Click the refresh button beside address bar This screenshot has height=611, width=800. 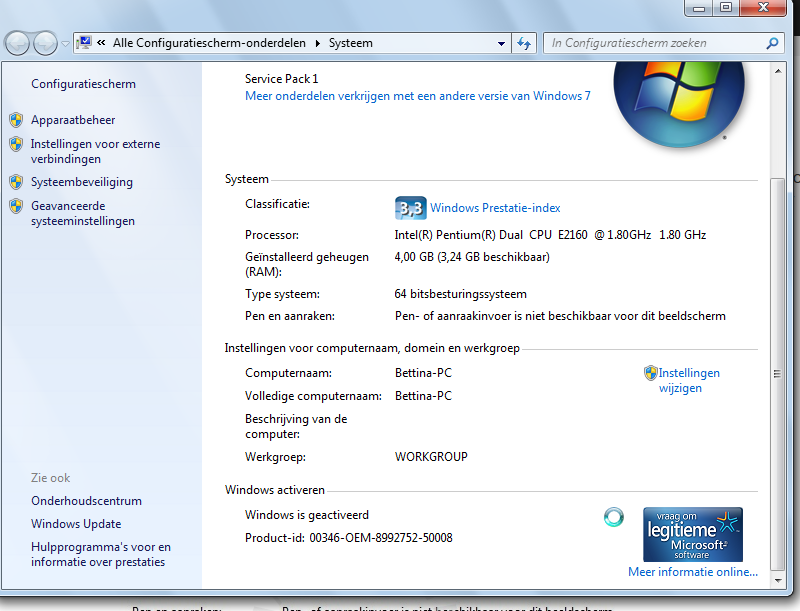[524, 43]
